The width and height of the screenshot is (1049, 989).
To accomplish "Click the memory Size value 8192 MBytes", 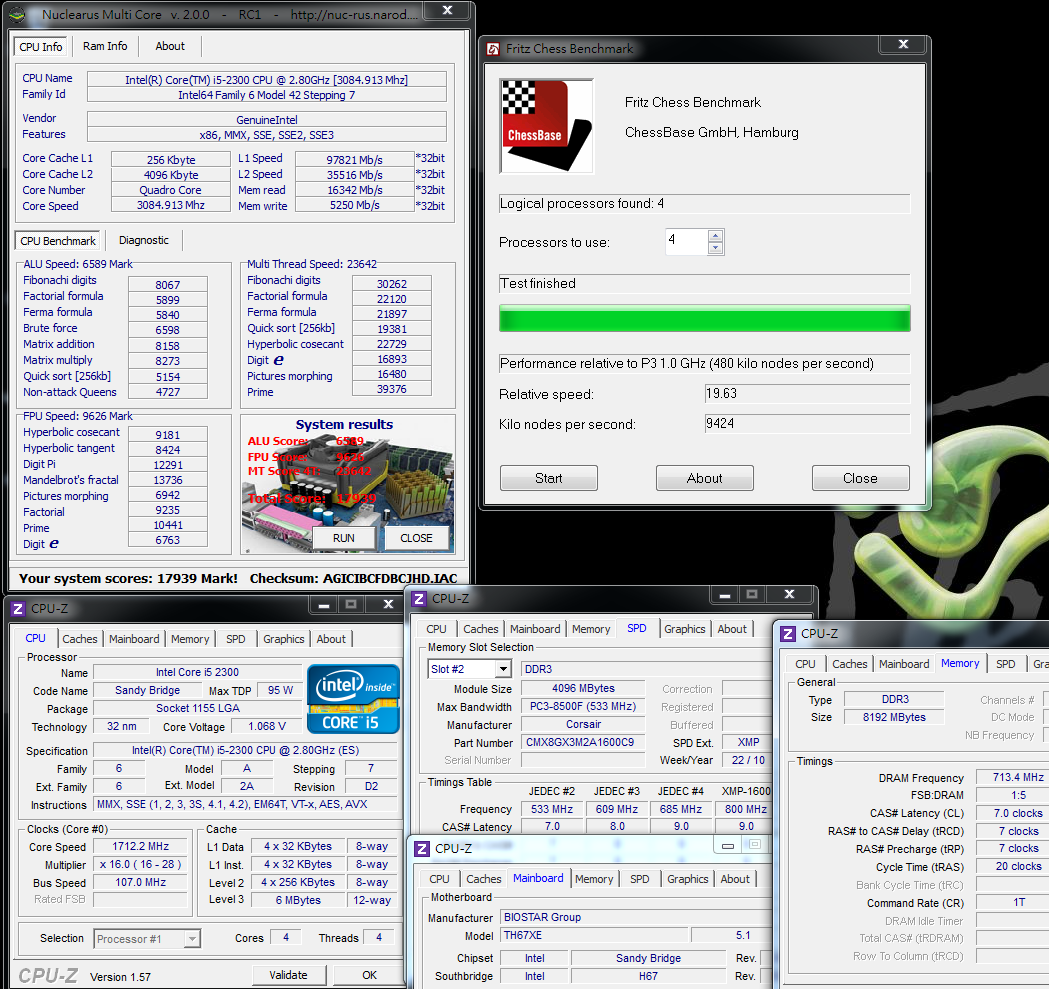I will point(894,717).
